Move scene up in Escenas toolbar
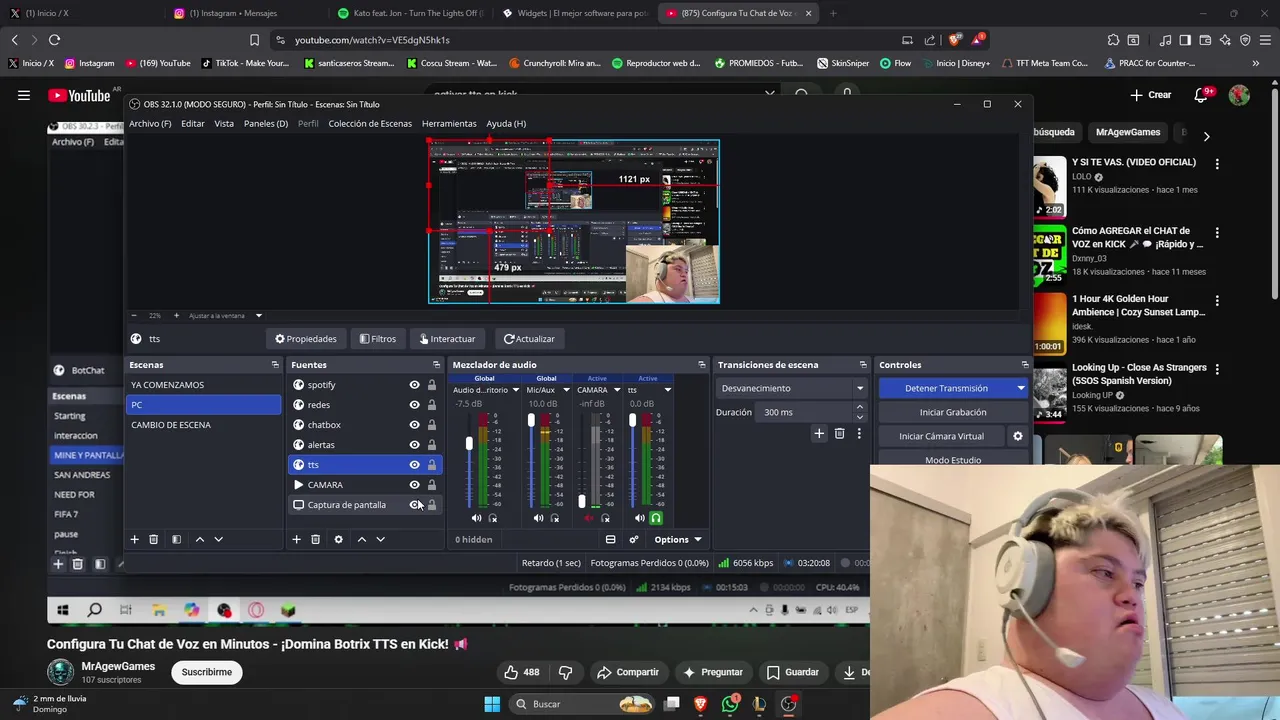The width and height of the screenshot is (1280, 720). [199, 539]
